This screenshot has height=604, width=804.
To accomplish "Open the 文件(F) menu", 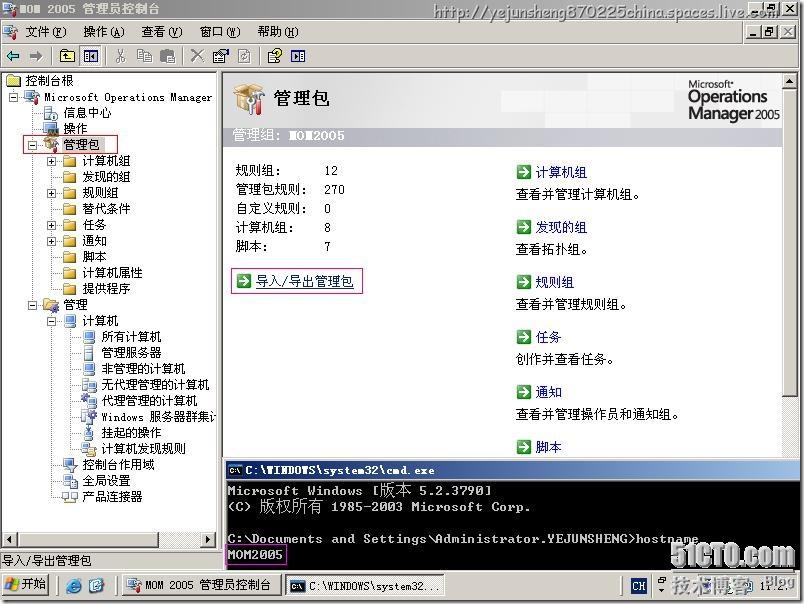I will (46, 32).
